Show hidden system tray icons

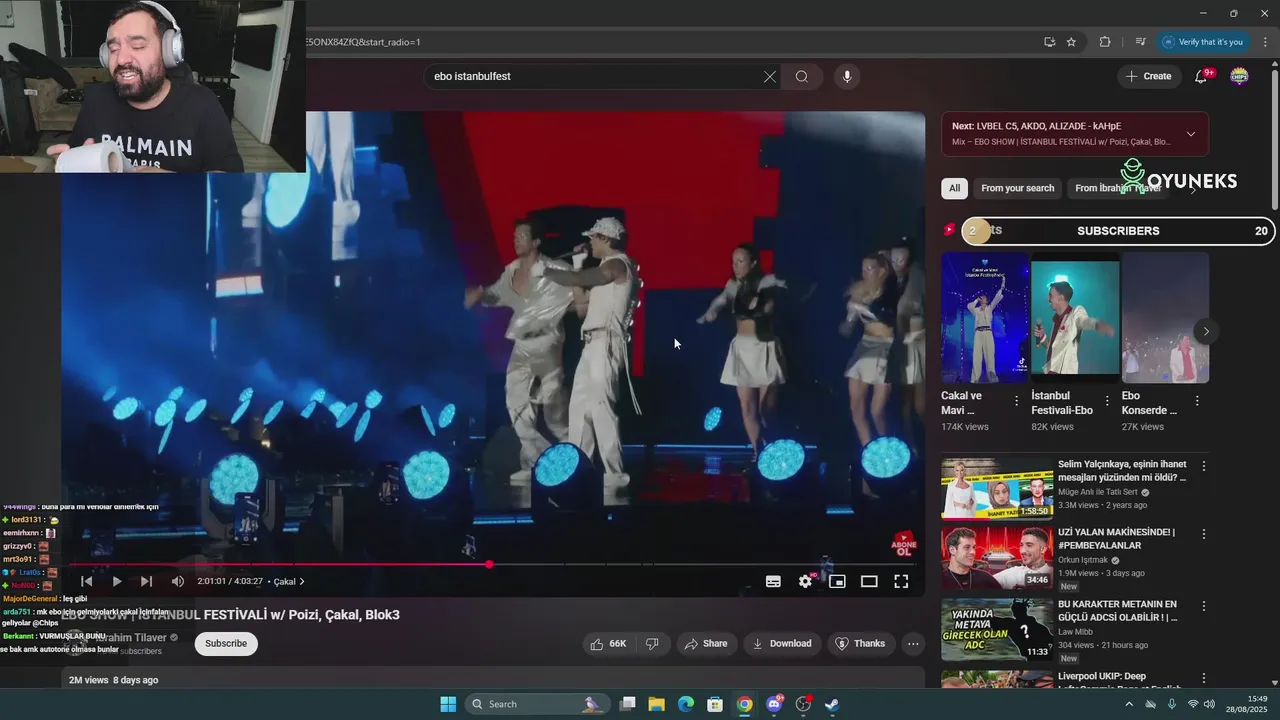click(1129, 704)
